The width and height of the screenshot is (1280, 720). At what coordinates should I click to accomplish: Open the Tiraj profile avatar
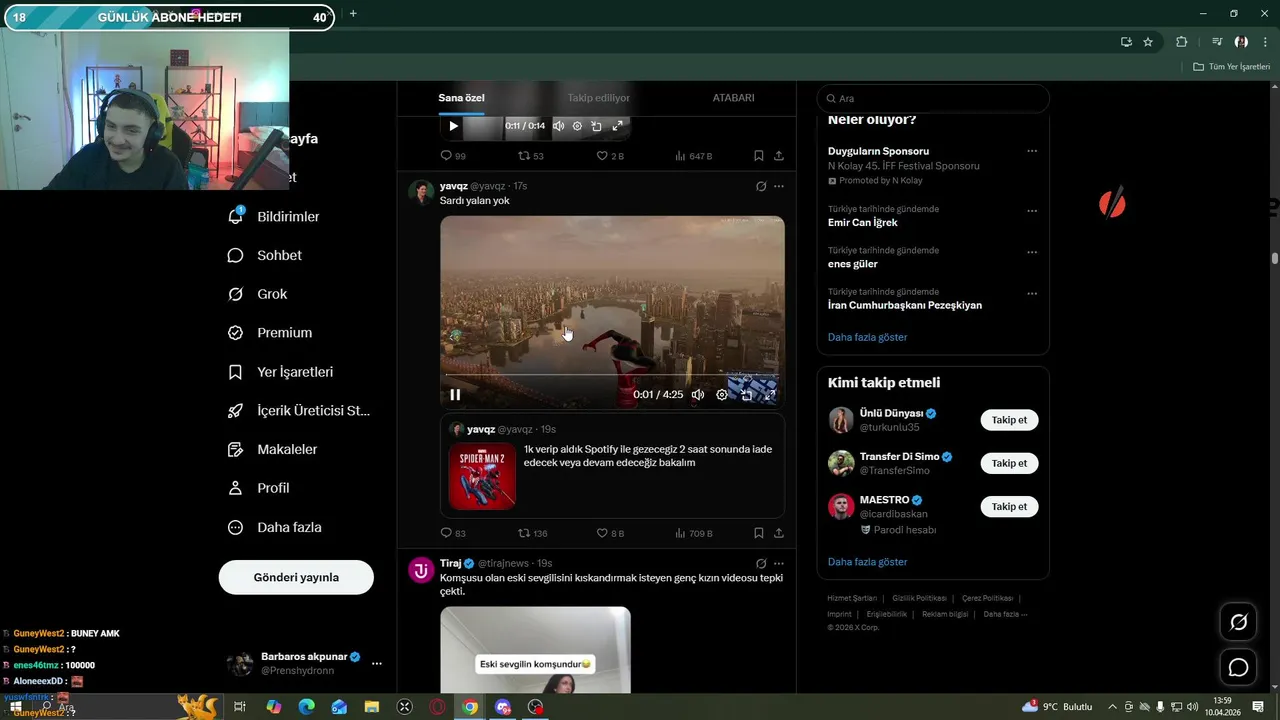[421, 570]
